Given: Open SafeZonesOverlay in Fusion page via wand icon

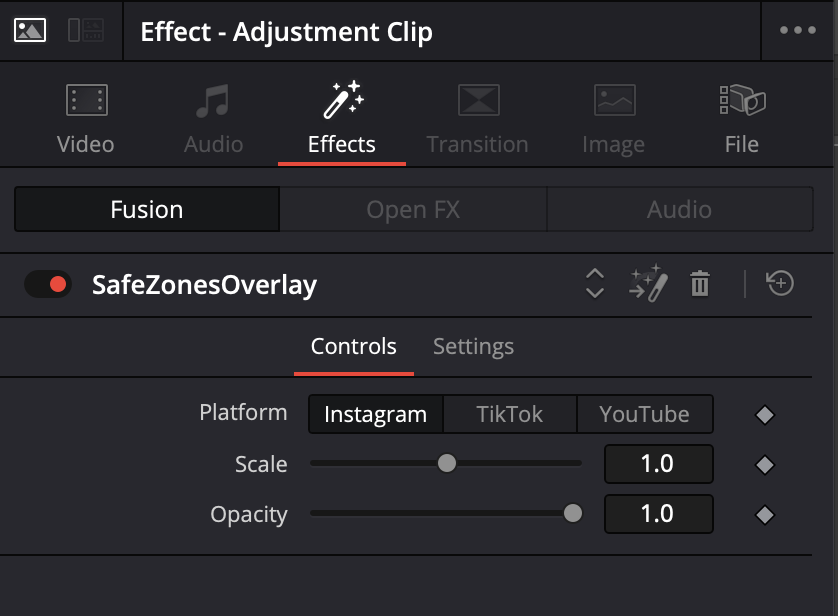Looking at the screenshot, I should pyautogui.click(x=647, y=285).
